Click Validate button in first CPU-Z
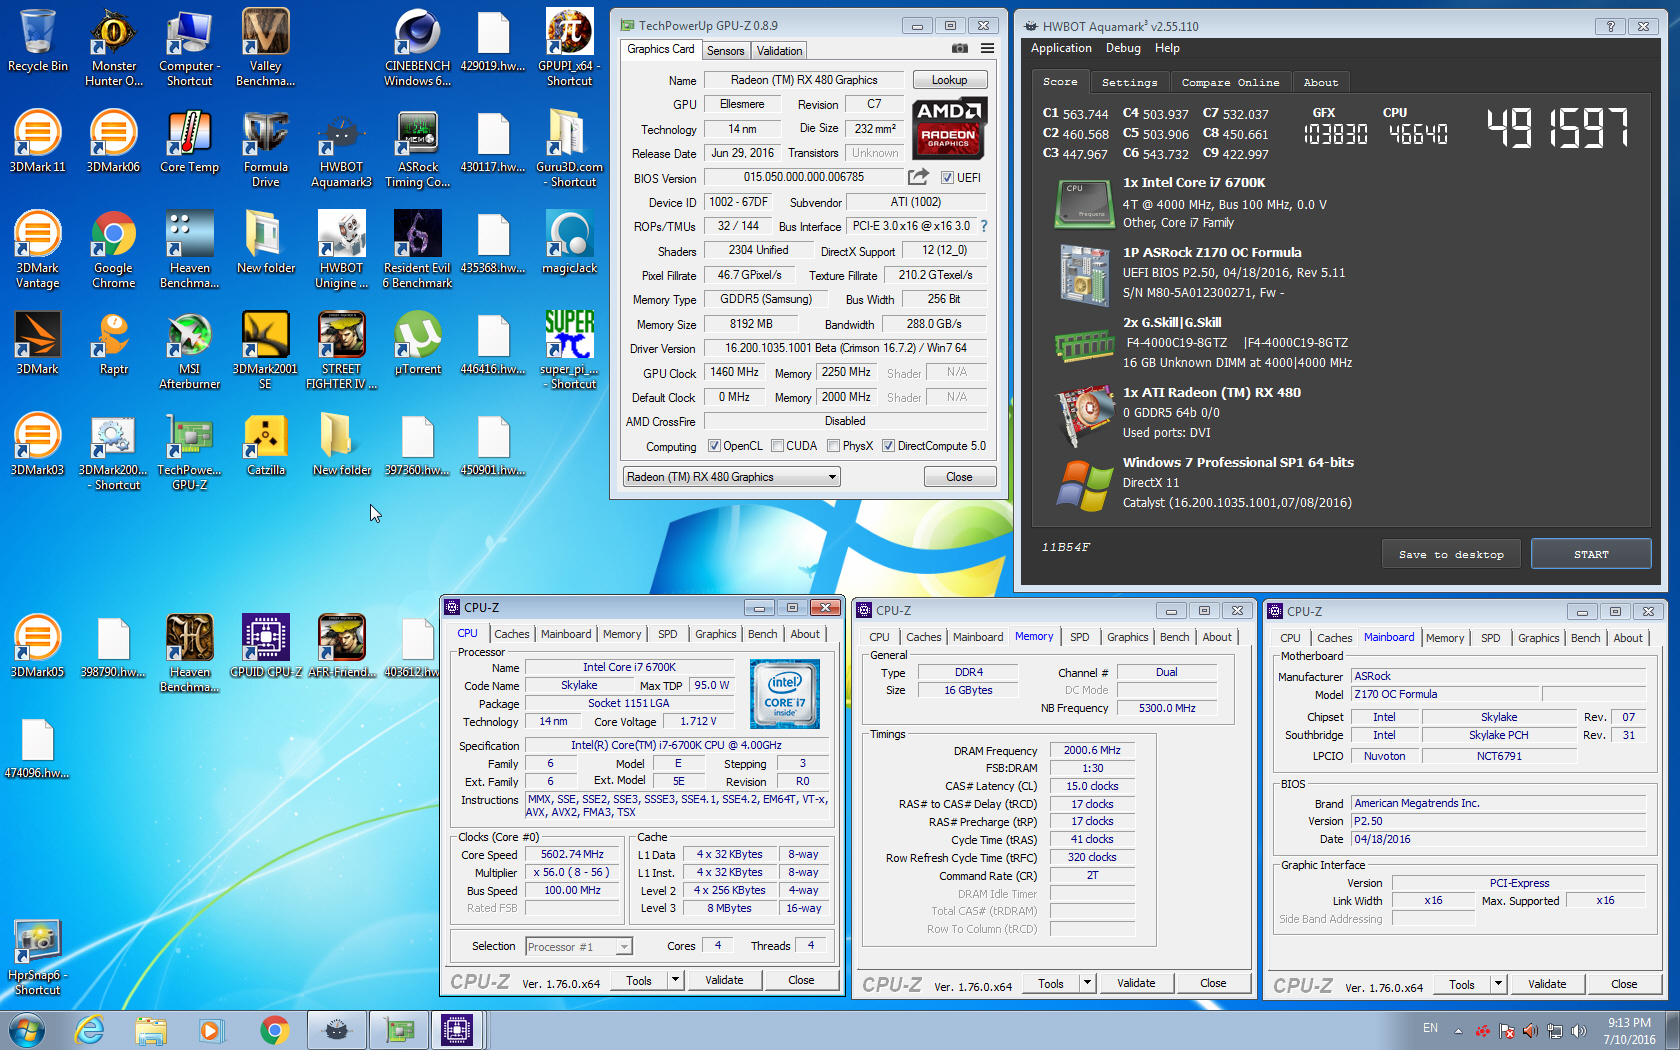This screenshot has width=1680, height=1050. (x=724, y=980)
